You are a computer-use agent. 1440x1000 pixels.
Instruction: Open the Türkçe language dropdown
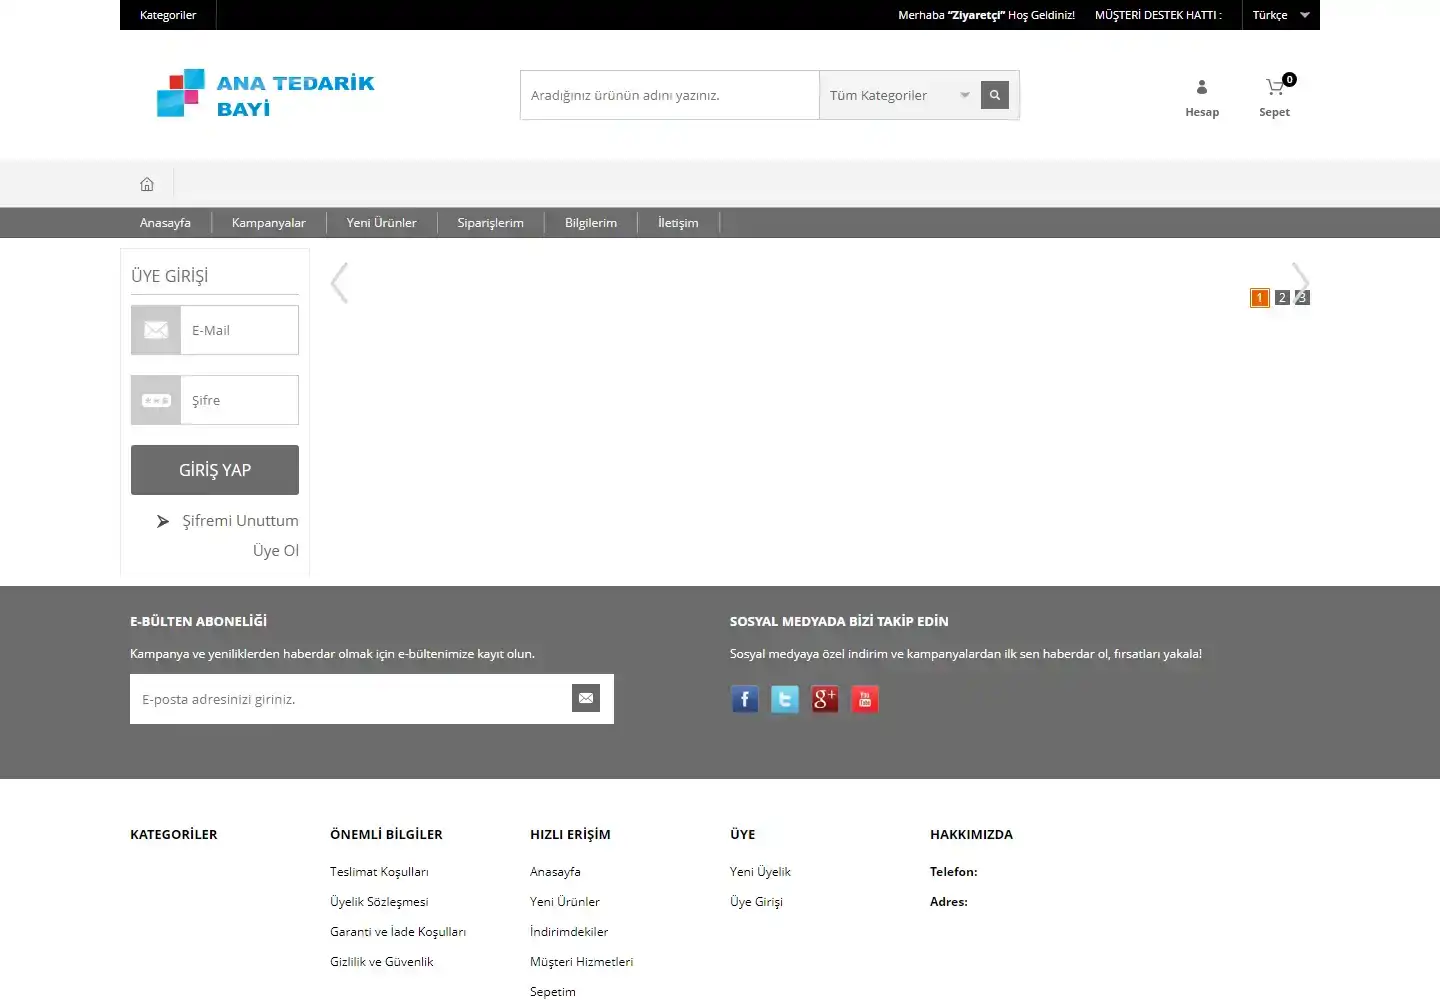click(x=1281, y=15)
